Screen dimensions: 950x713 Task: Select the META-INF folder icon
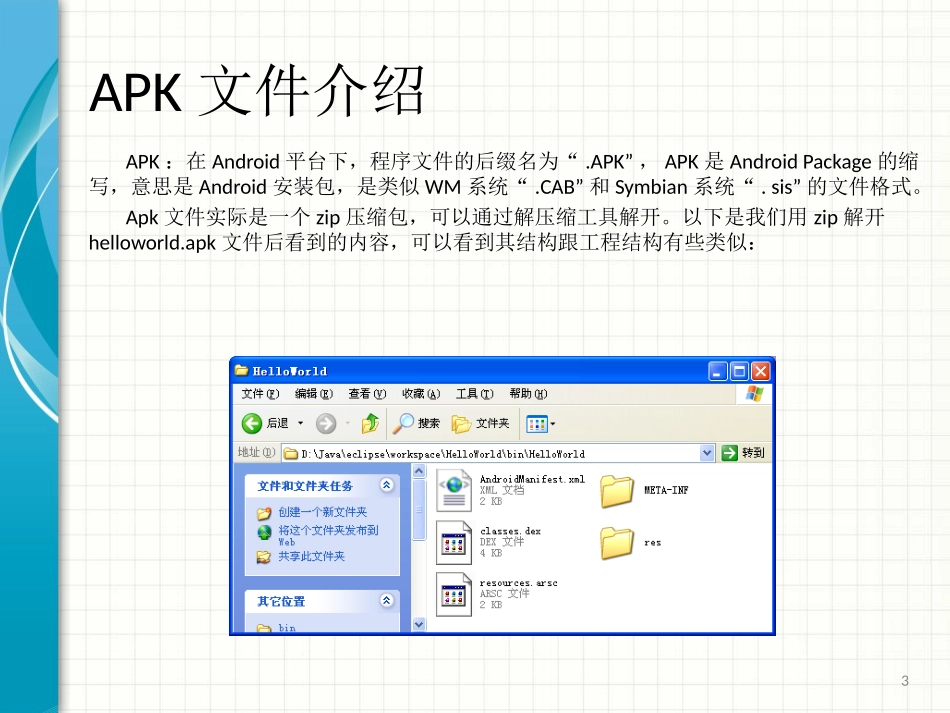[617, 491]
